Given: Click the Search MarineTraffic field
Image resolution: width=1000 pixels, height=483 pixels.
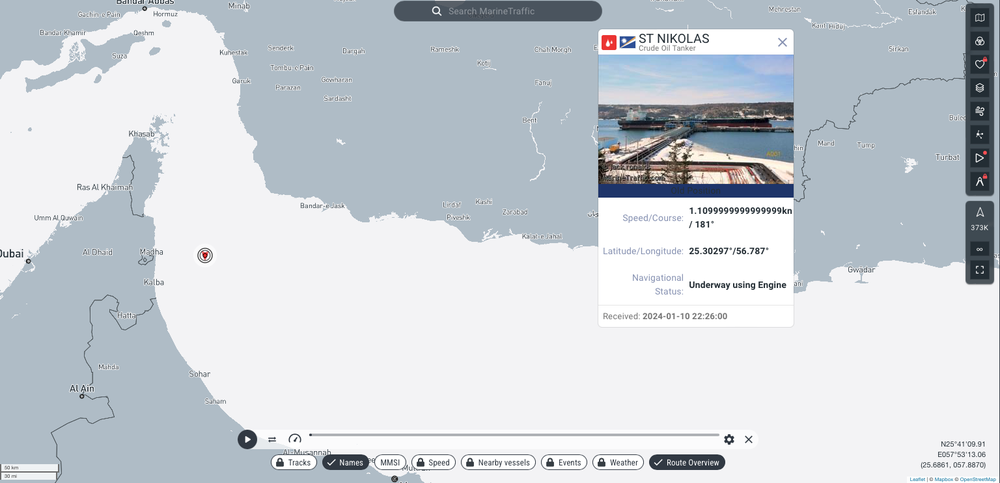Looking at the screenshot, I should tap(498, 11).
